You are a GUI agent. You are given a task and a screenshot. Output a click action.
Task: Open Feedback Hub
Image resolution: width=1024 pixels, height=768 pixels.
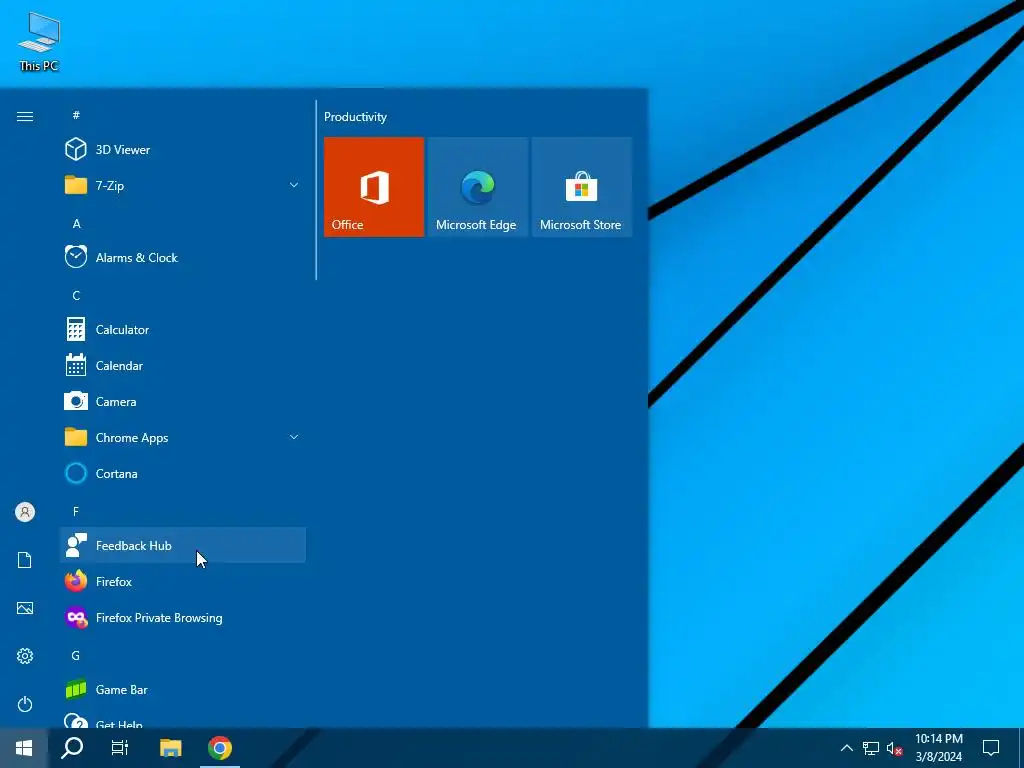183,545
